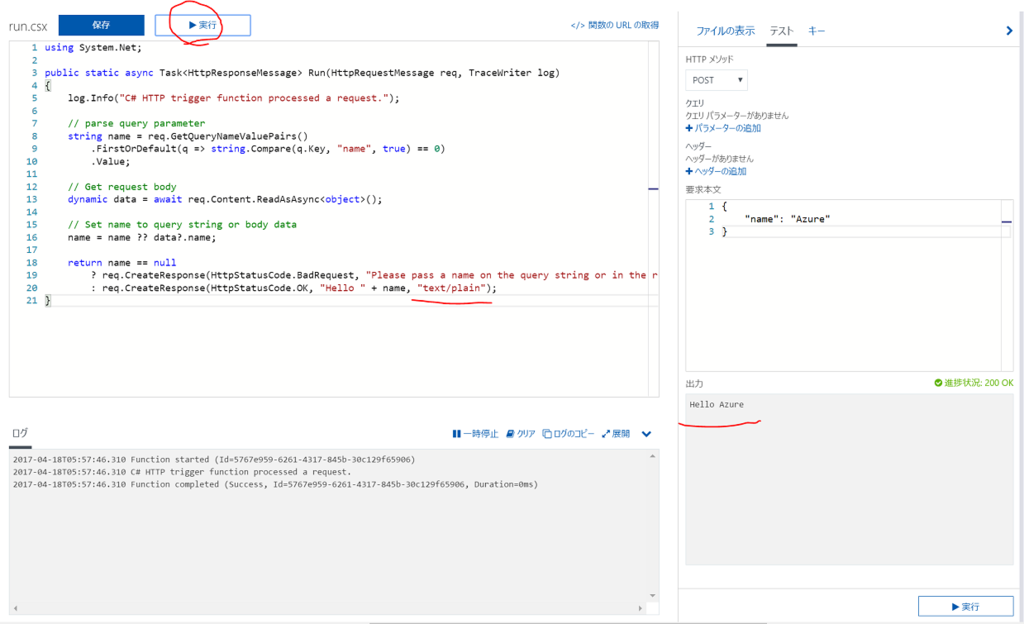The height and width of the screenshot is (624, 1024).
Task: Switch to the ファイルの表示 tab
Action: pos(725,31)
